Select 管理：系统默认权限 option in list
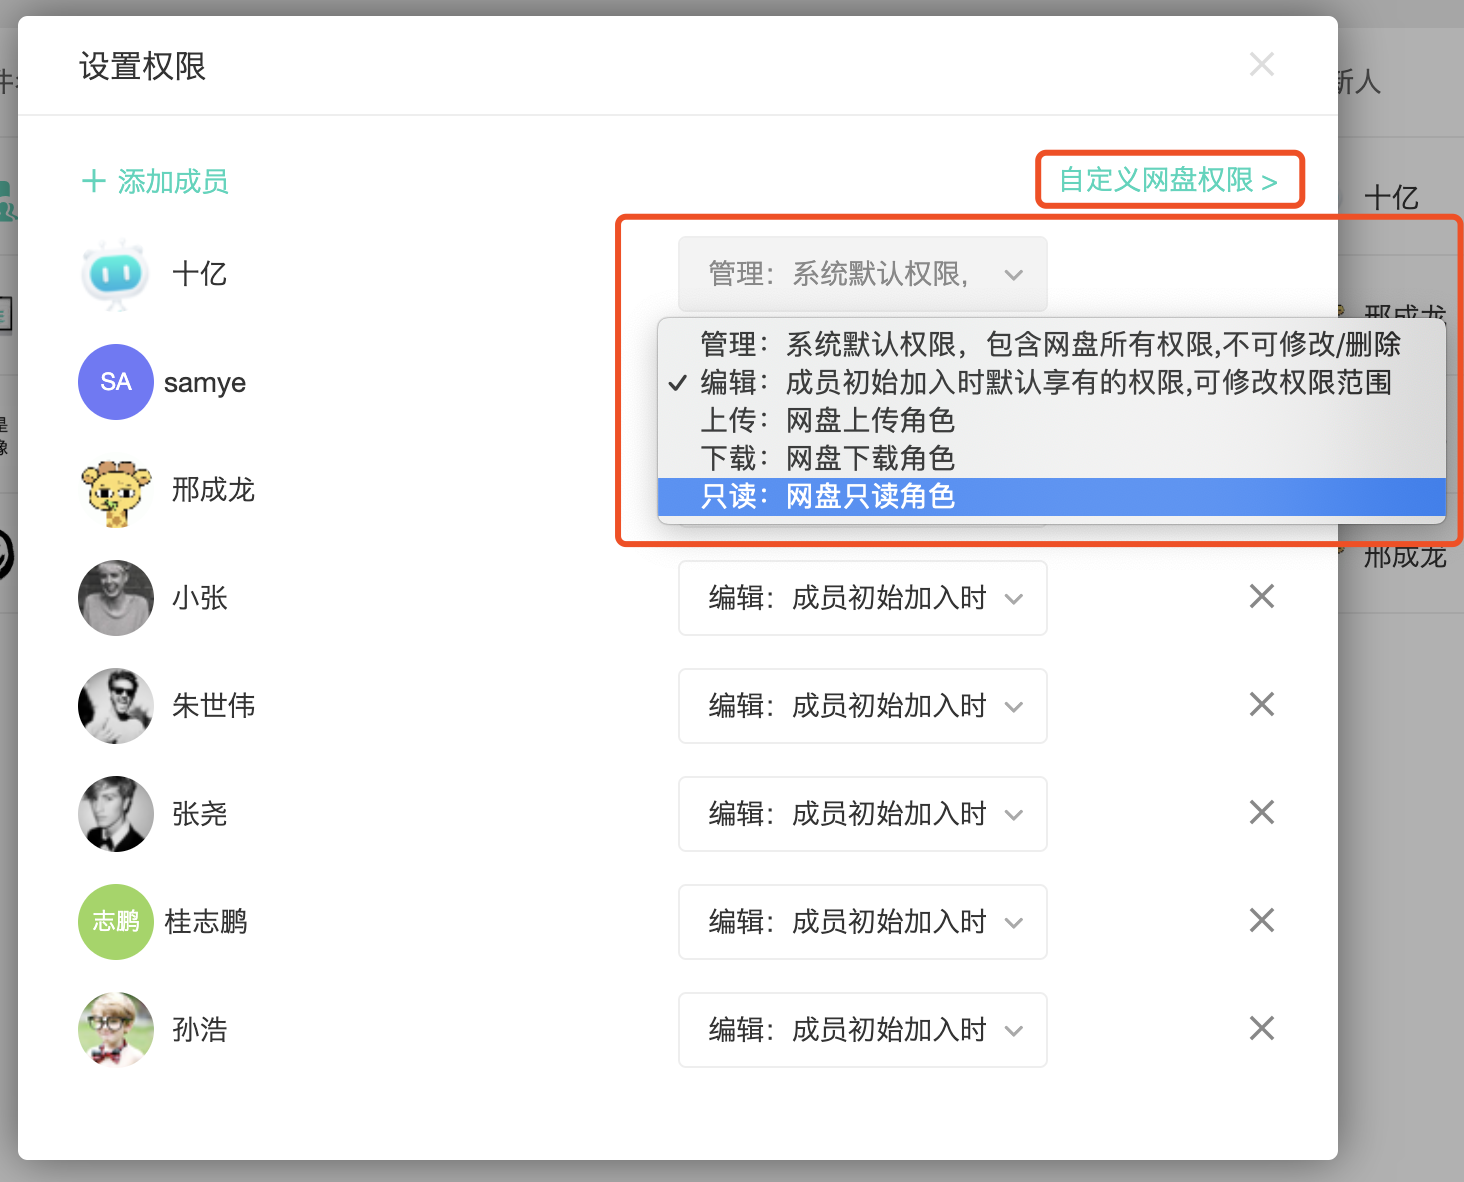 click(1051, 344)
